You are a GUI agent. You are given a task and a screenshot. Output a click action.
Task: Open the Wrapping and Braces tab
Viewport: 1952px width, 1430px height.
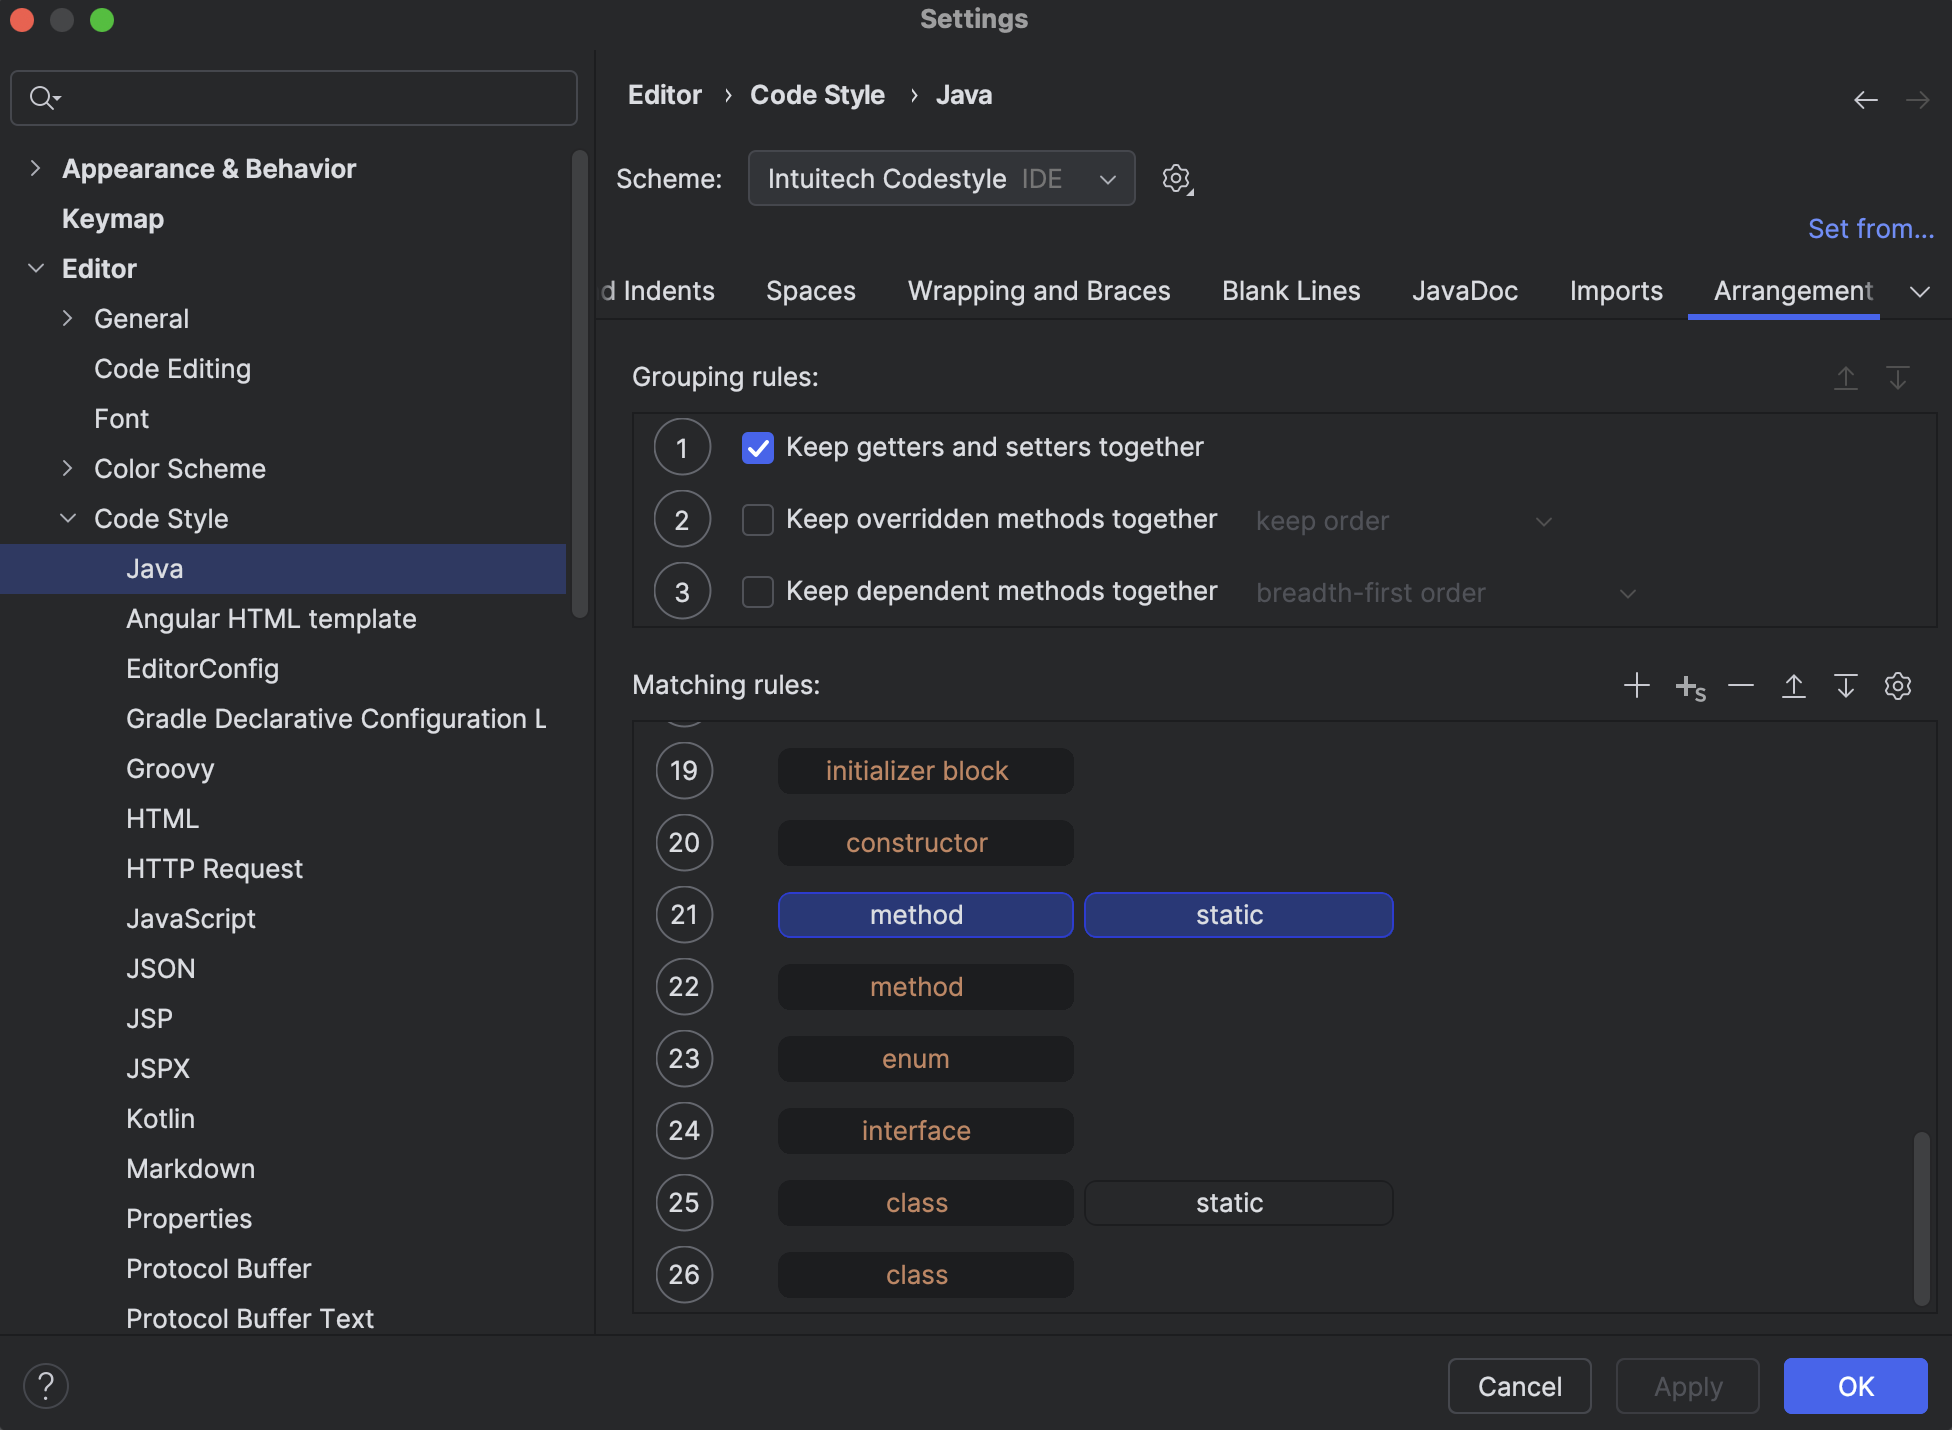tap(1039, 291)
